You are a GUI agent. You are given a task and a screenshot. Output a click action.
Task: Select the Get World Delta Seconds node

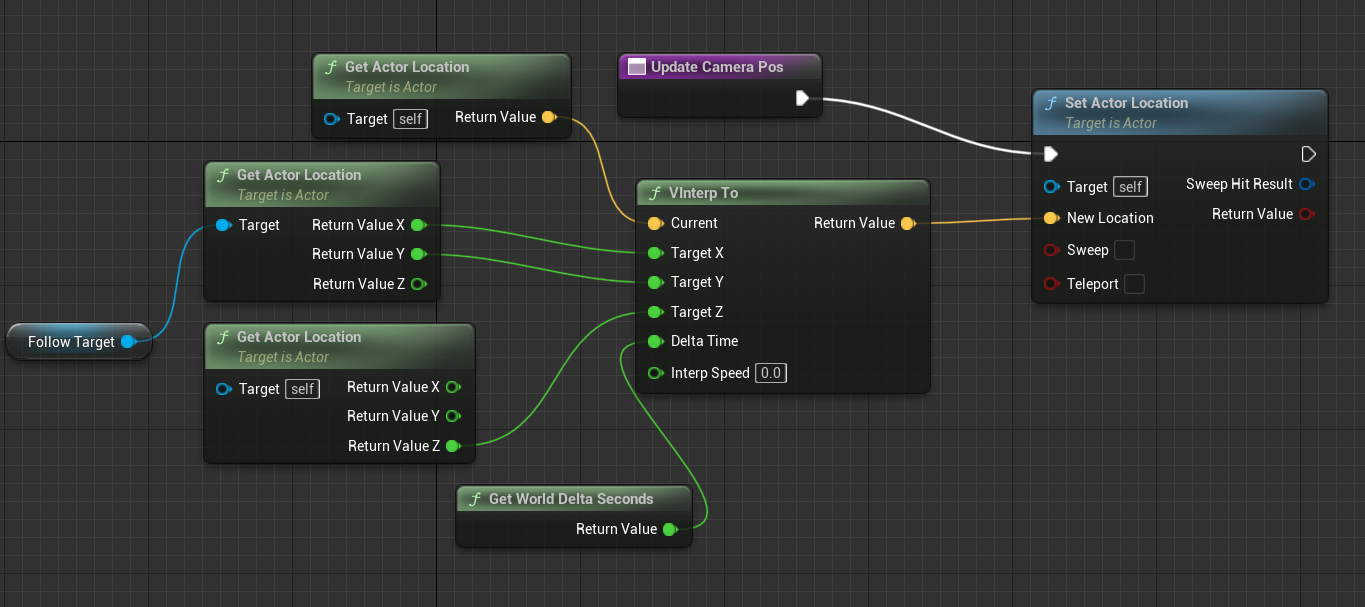[571, 499]
